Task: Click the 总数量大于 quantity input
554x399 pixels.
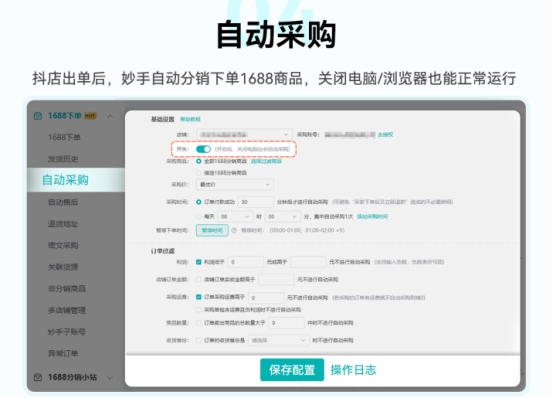Action: tap(287, 323)
